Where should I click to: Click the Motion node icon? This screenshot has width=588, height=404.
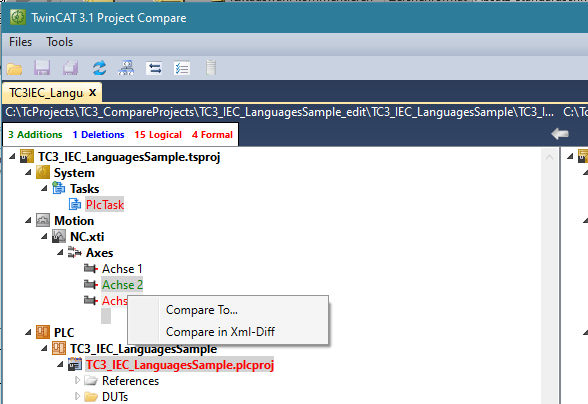(43, 220)
